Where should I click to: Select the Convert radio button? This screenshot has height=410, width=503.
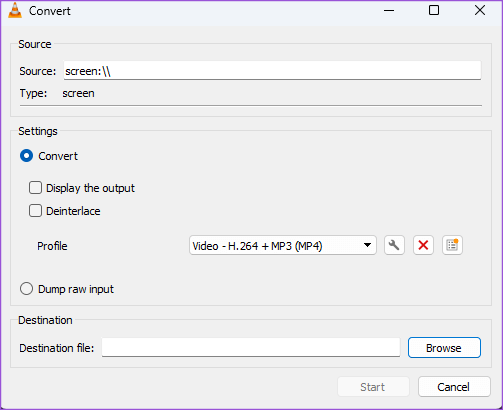[x=26, y=156]
